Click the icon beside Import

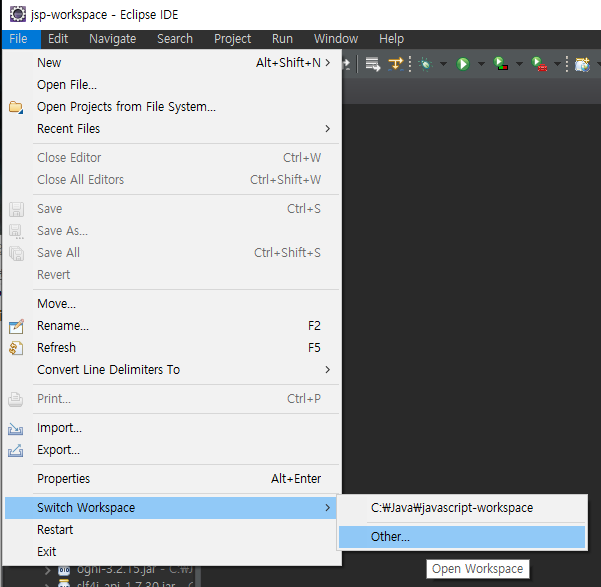pyautogui.click(x=16, y=429)
